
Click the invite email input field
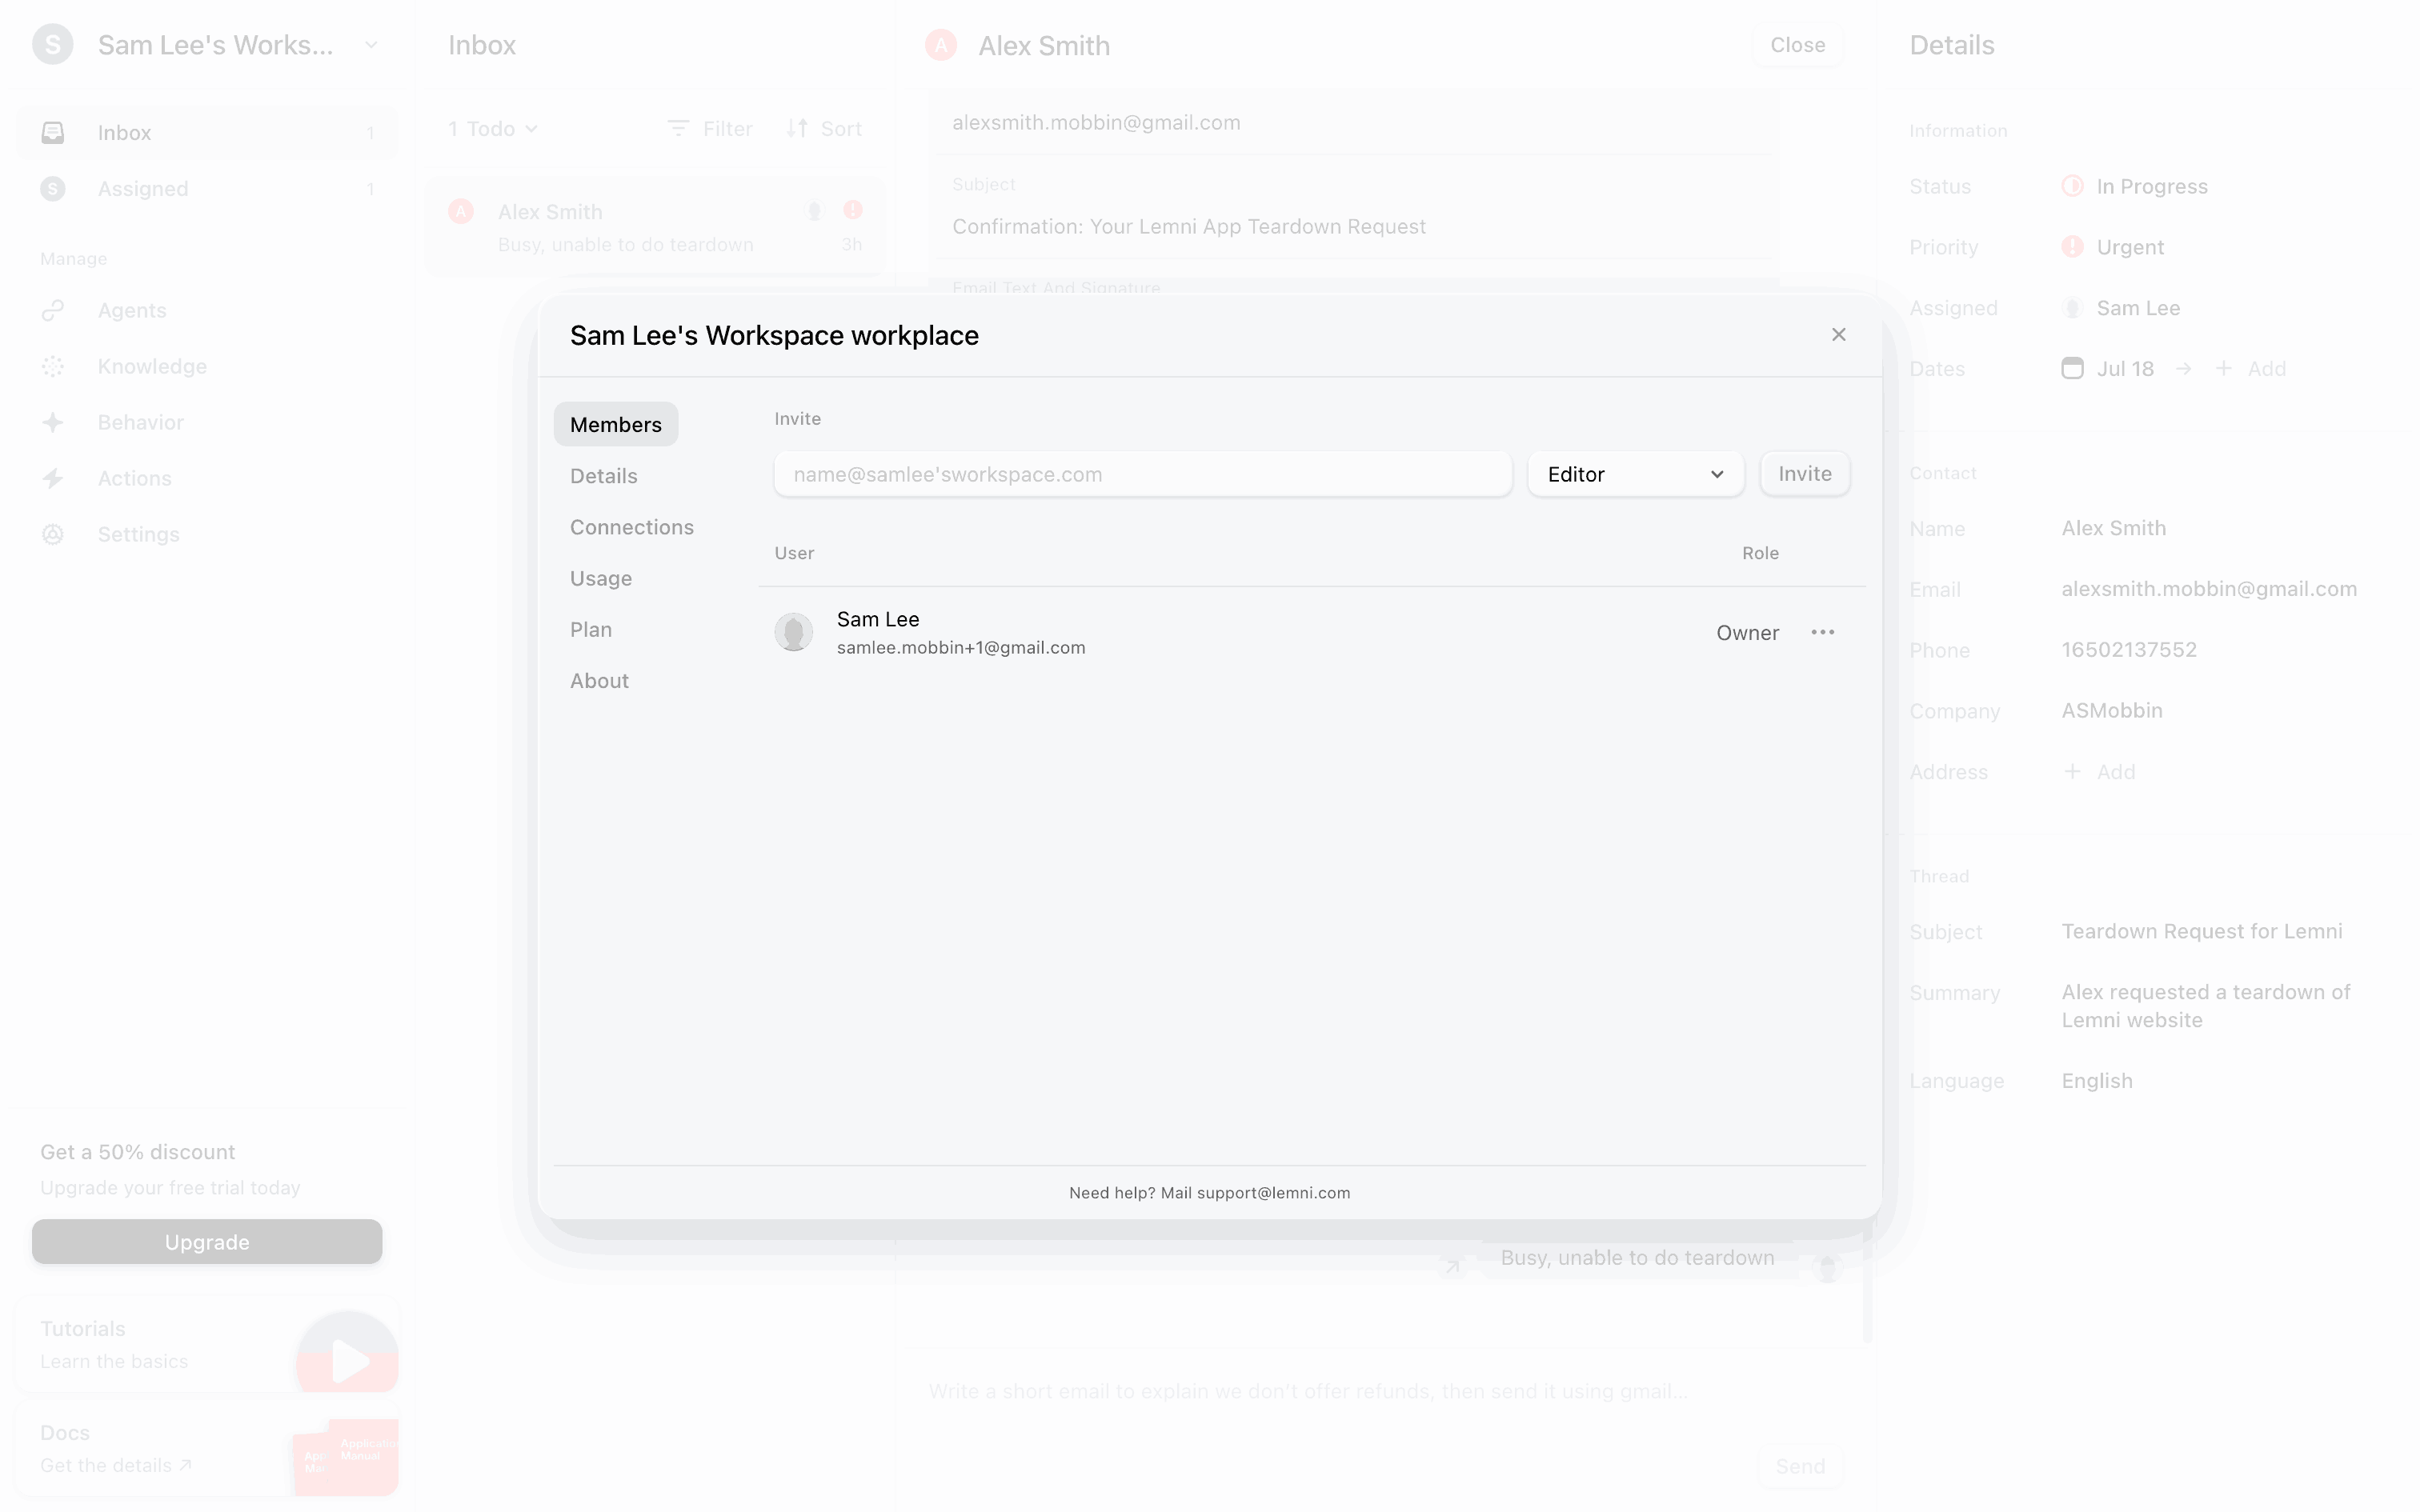pos(1141,474)
